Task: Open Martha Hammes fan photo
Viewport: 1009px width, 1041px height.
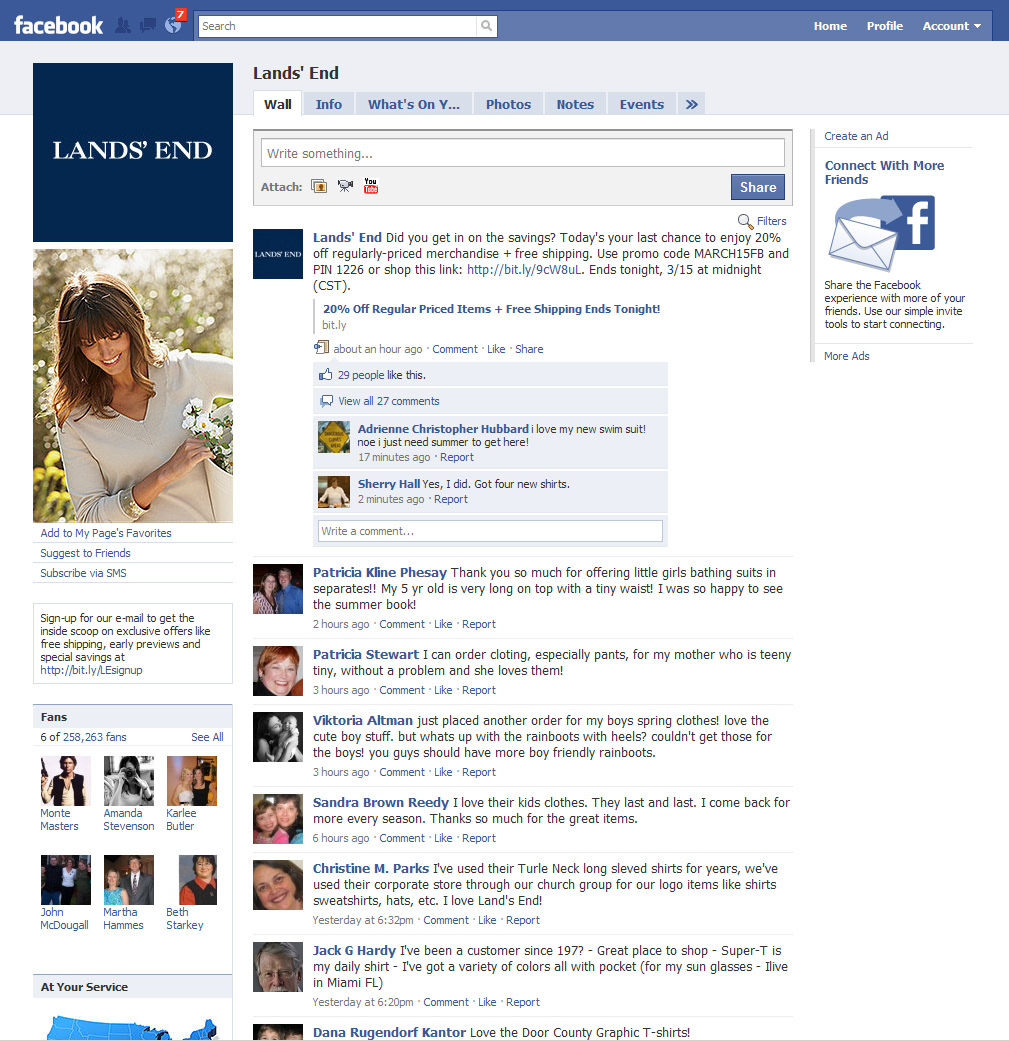Action: tap(129, 880)
